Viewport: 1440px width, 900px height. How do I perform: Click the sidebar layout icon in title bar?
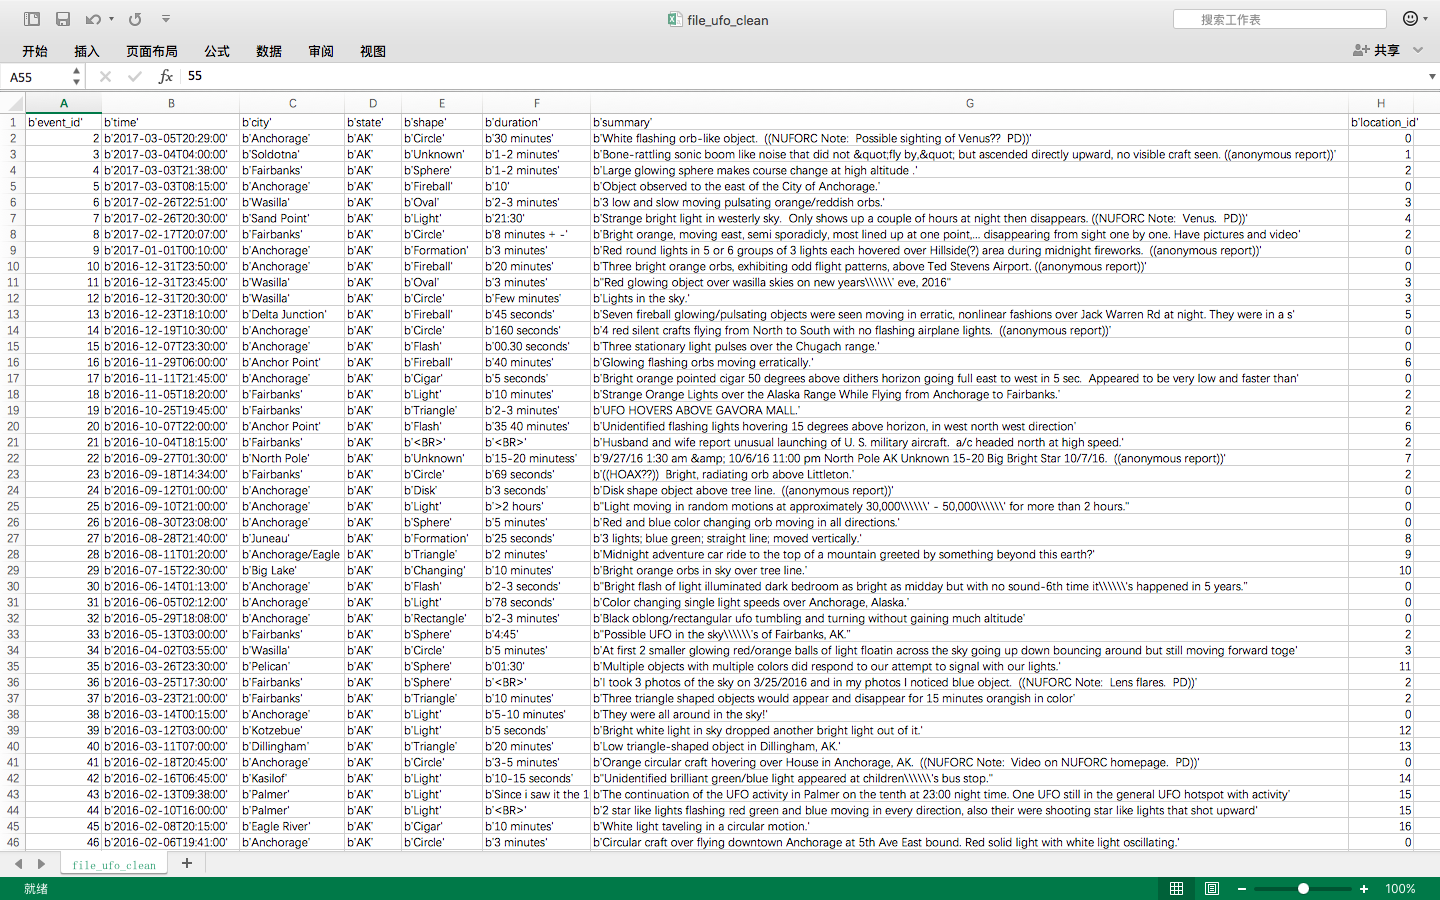[32, 19]
